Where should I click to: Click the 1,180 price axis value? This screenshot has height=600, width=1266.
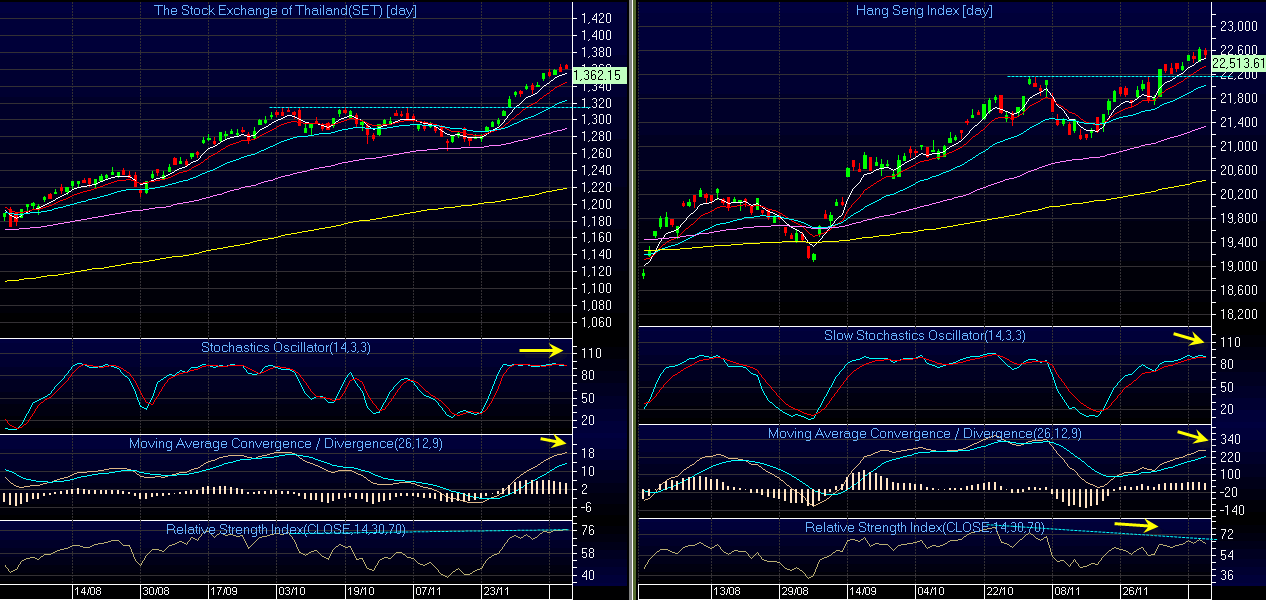(x=597, y=221)
